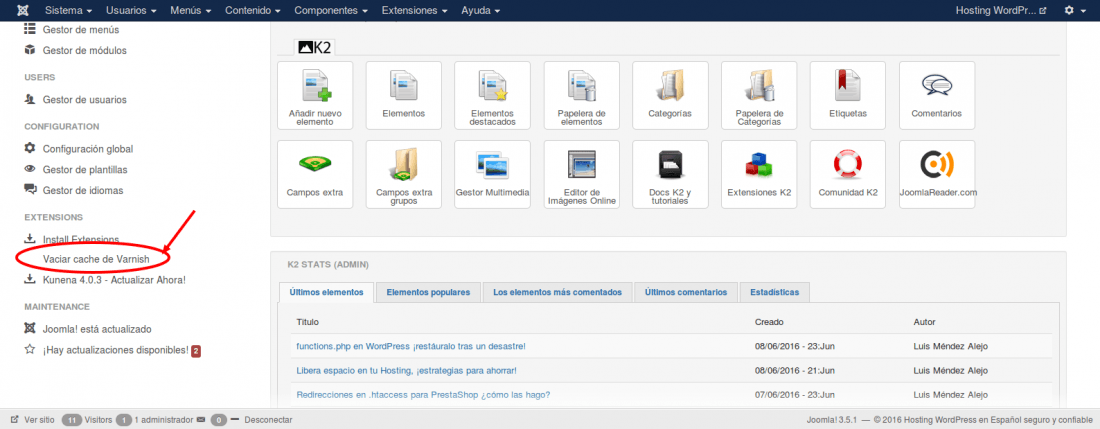The width and height of the screenshot is (1100, 429).
Task: Click ¡Hay actualizaciones disponibles! link
Action: click(x=116, y=349)
